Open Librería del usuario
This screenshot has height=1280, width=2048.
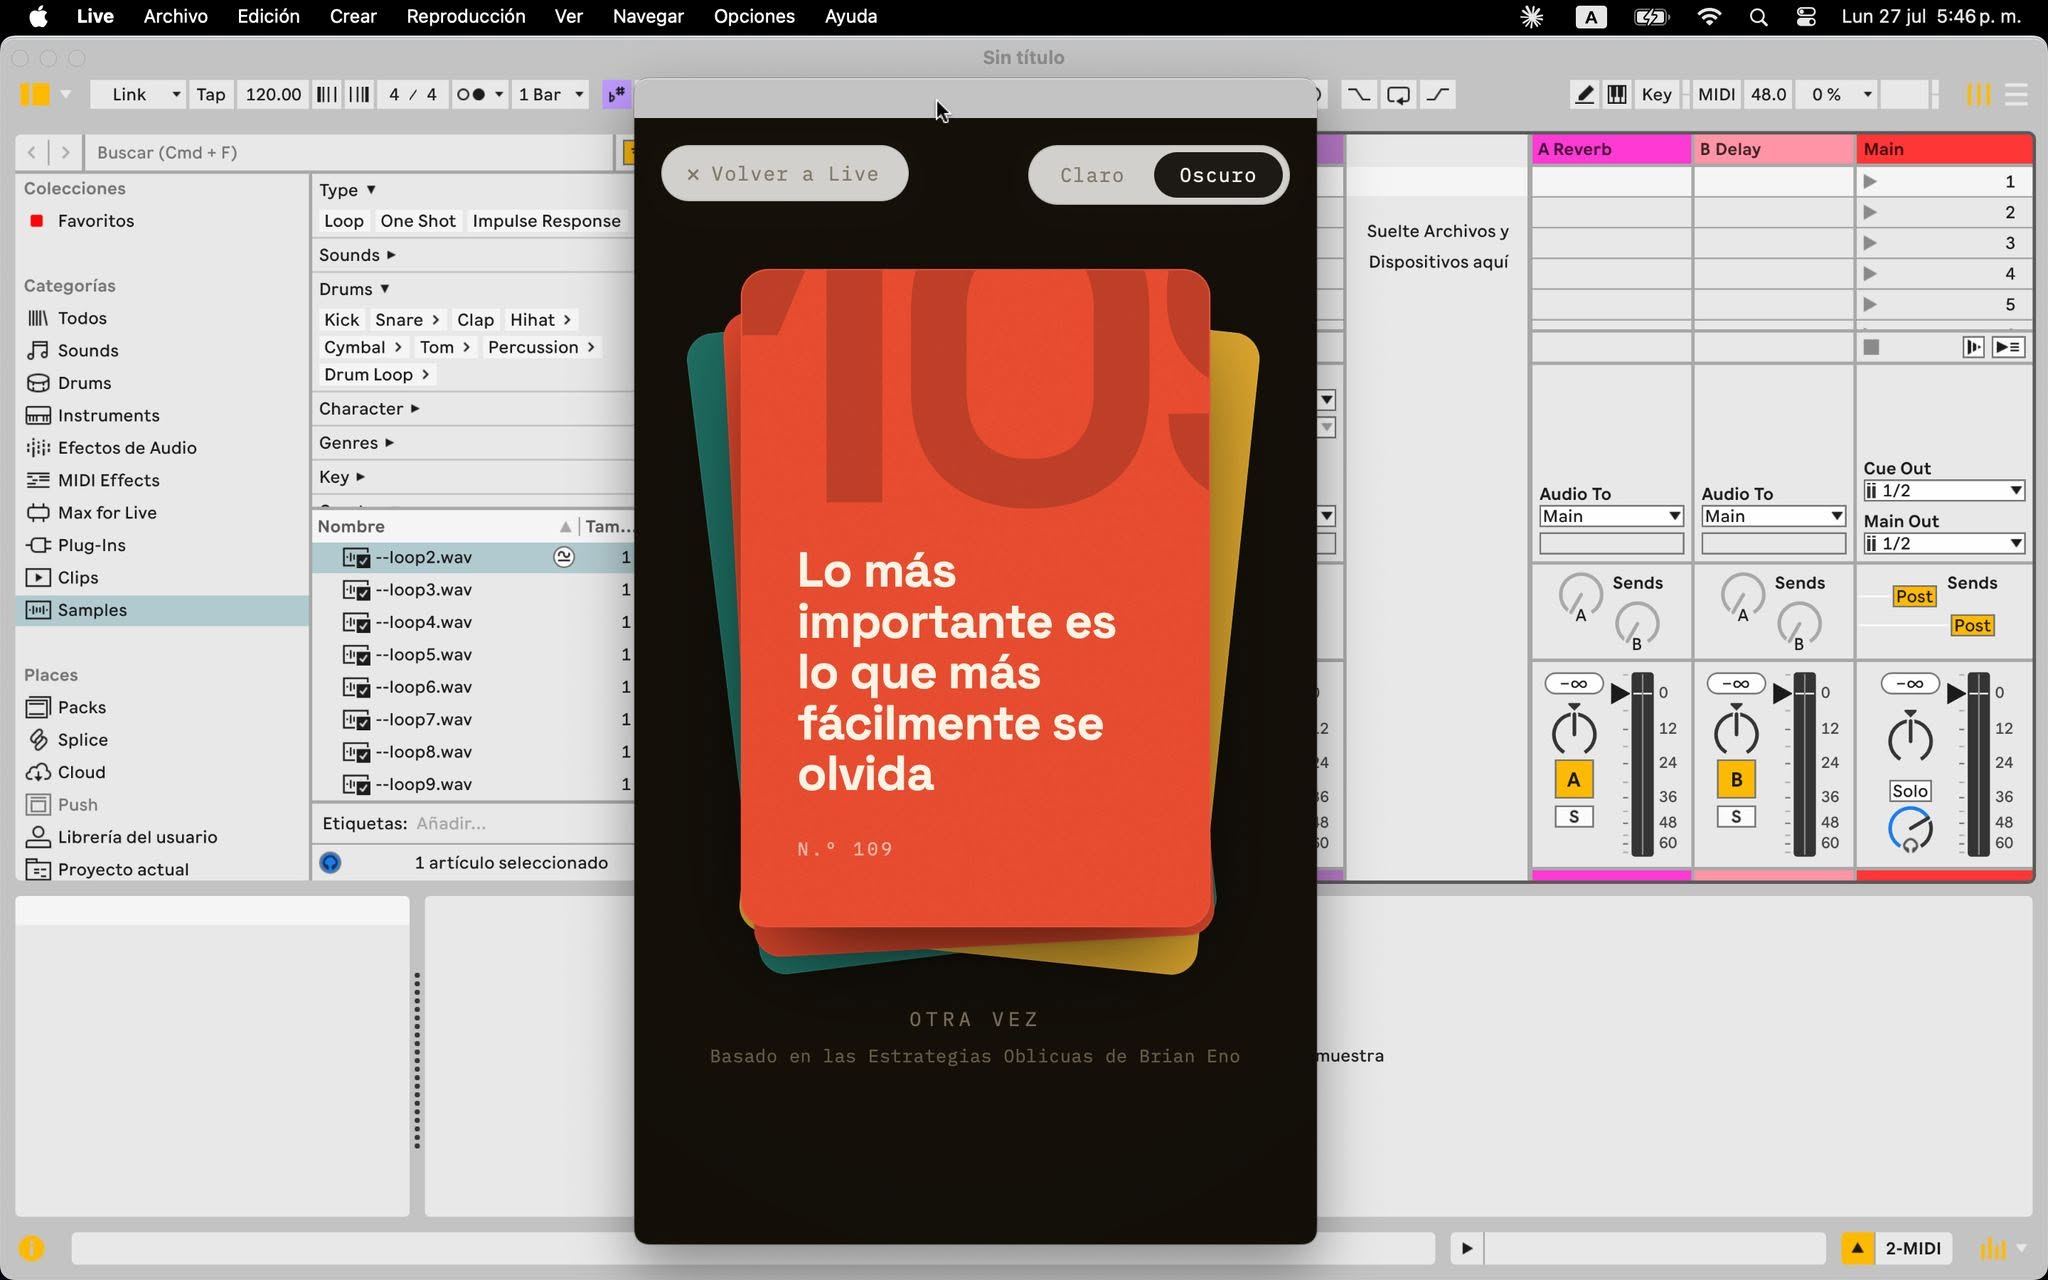tap(137, 837)
